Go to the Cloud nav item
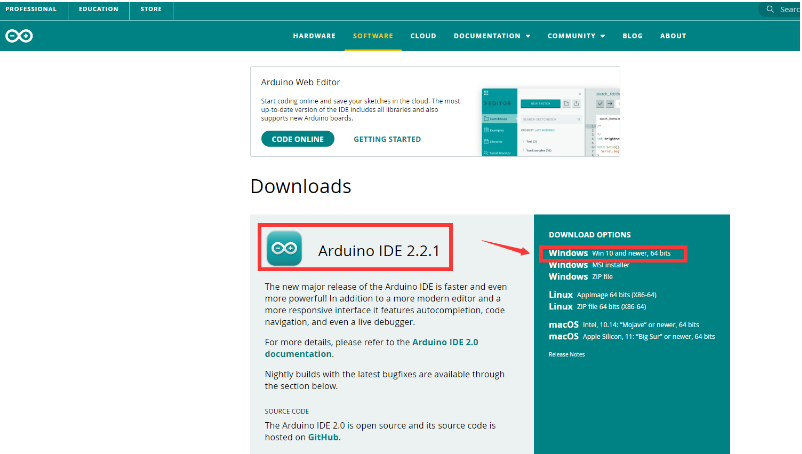This screenshot has height=454, width=802. (x=423, y=36)
